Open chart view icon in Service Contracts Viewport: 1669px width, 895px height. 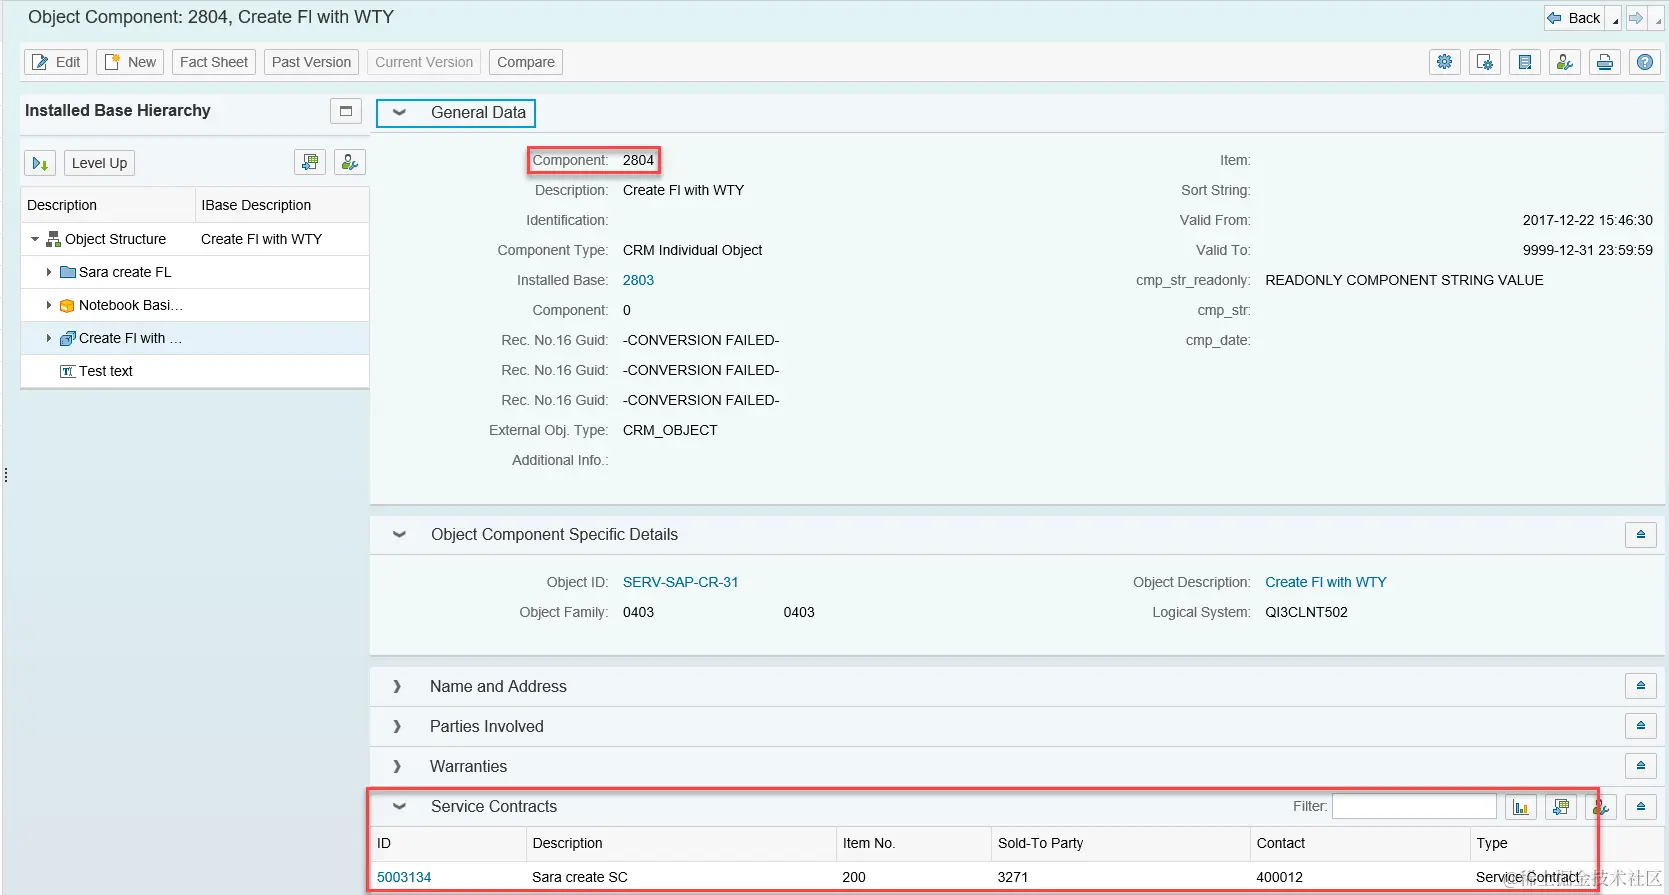[x=1521, y=807]
